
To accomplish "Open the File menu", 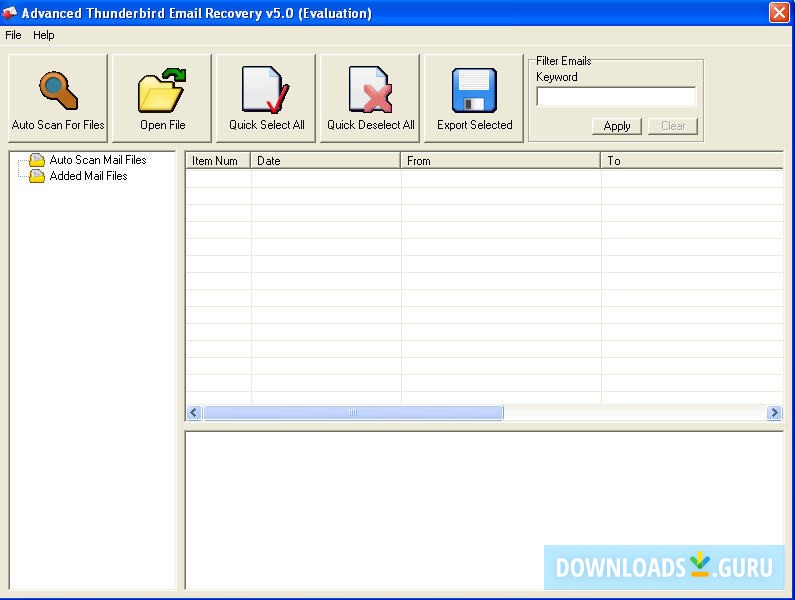I will click(x=13, y=35).
